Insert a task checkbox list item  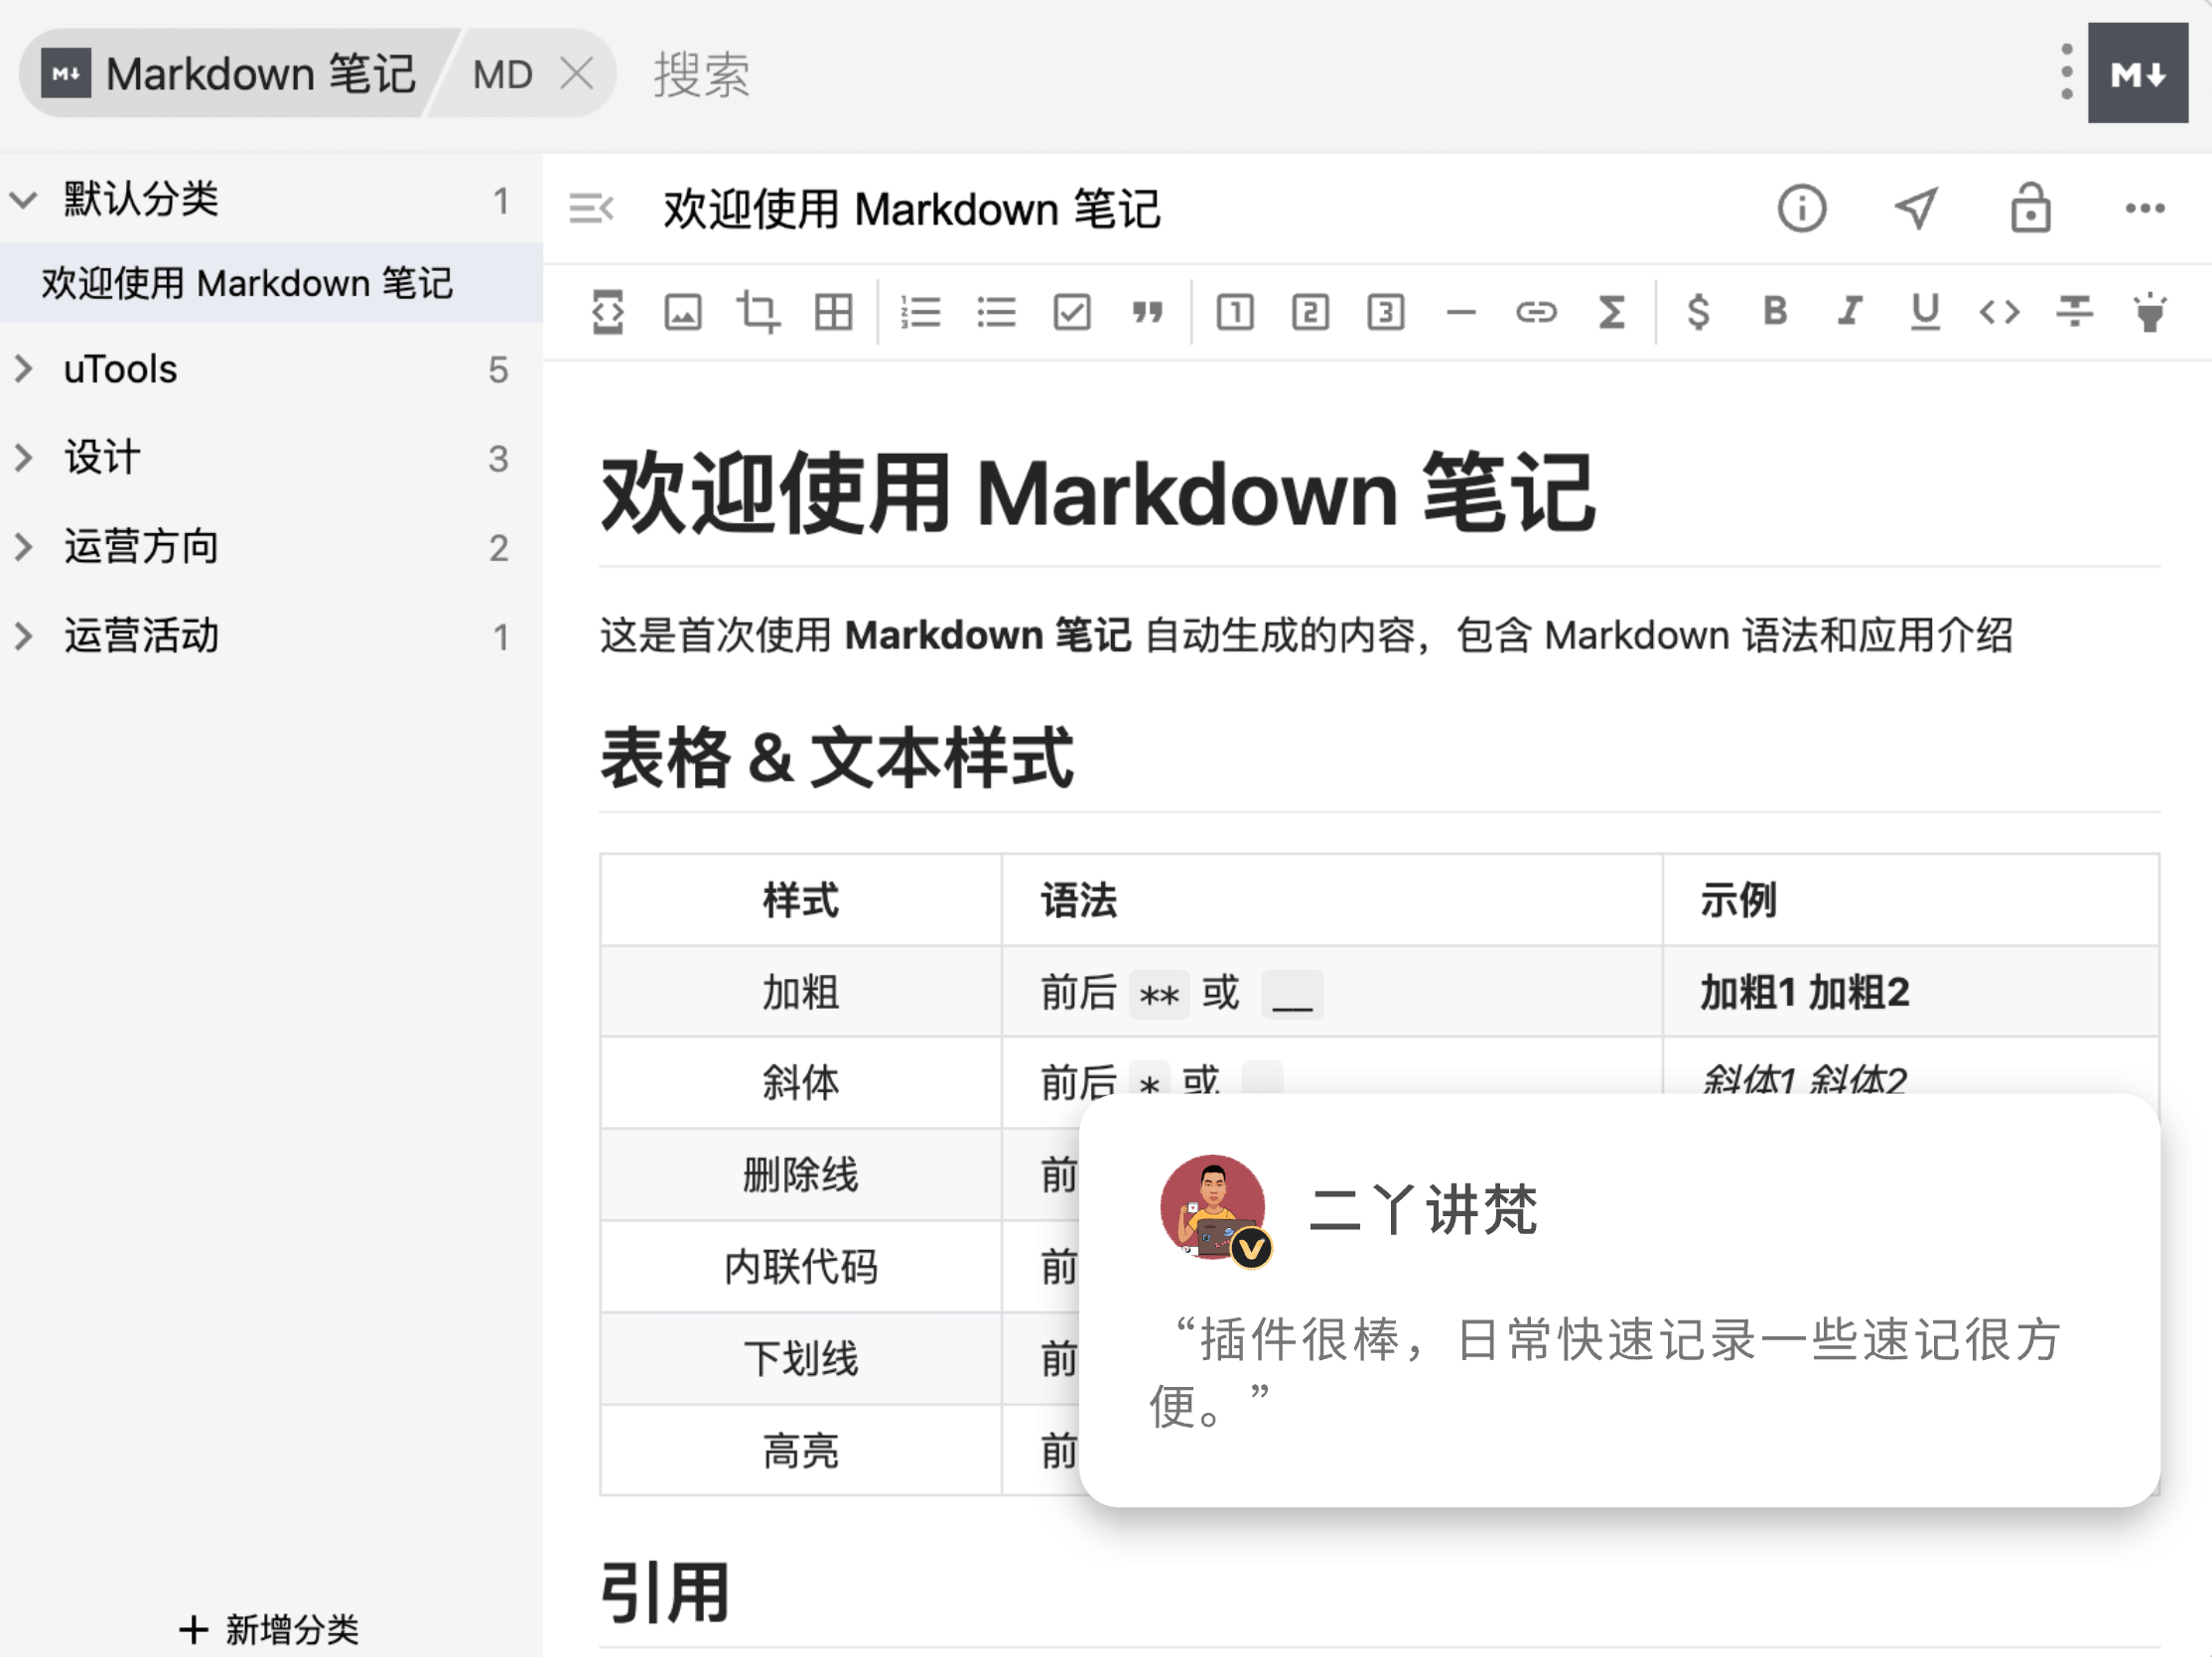pos(1071,312)
